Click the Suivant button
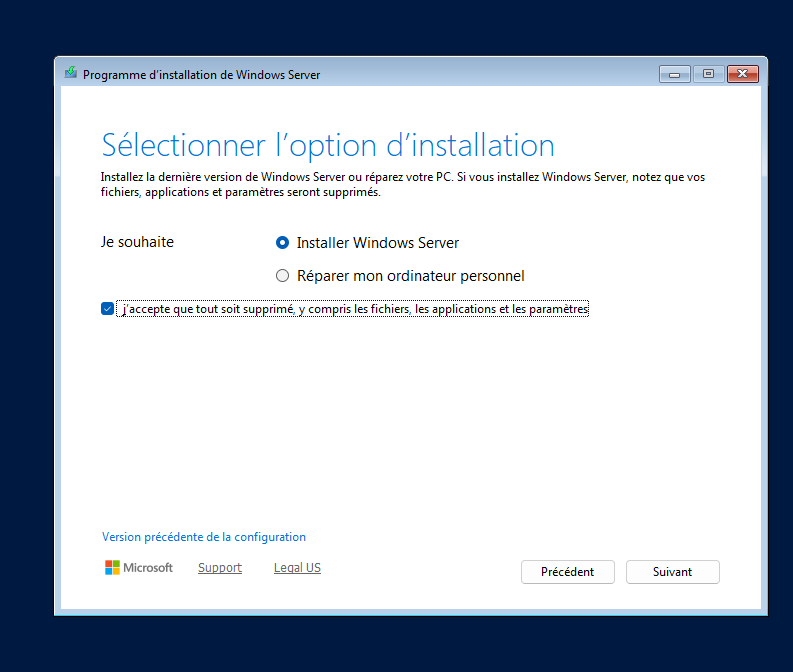Screen dimensions: 793x672 [x=673, y=572]
